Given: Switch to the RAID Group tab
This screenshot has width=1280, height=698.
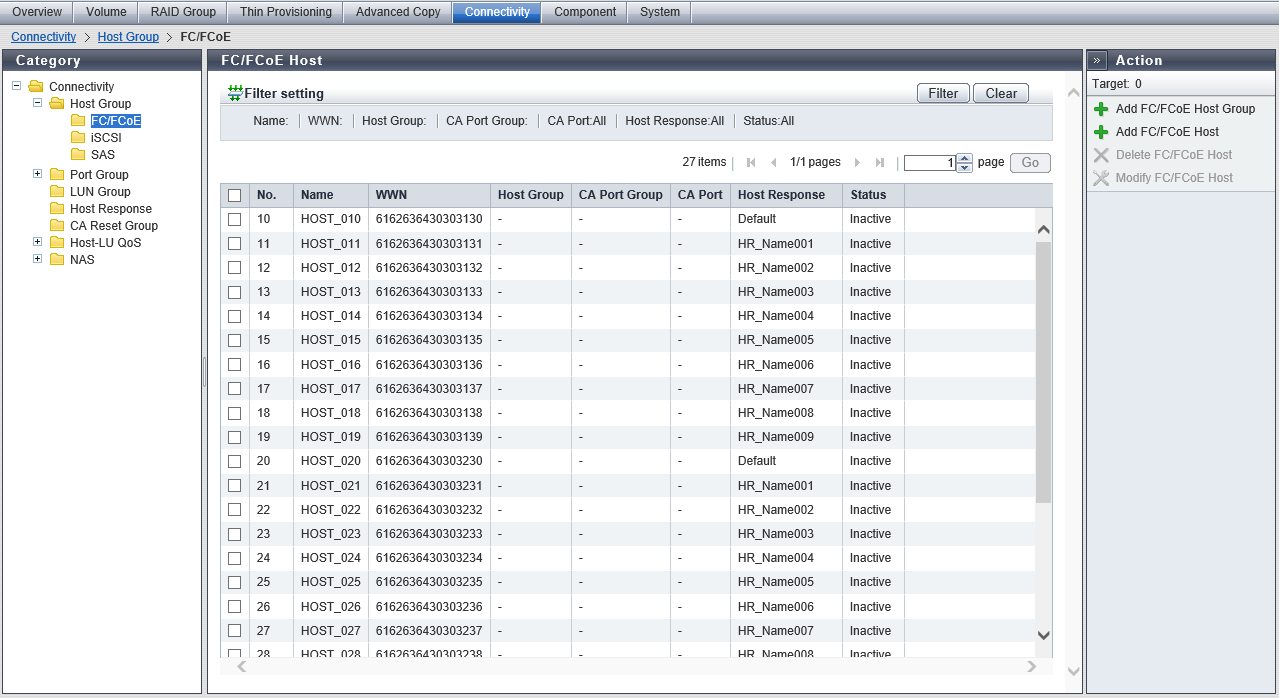Looking at the screenshot, I should 183,12.
